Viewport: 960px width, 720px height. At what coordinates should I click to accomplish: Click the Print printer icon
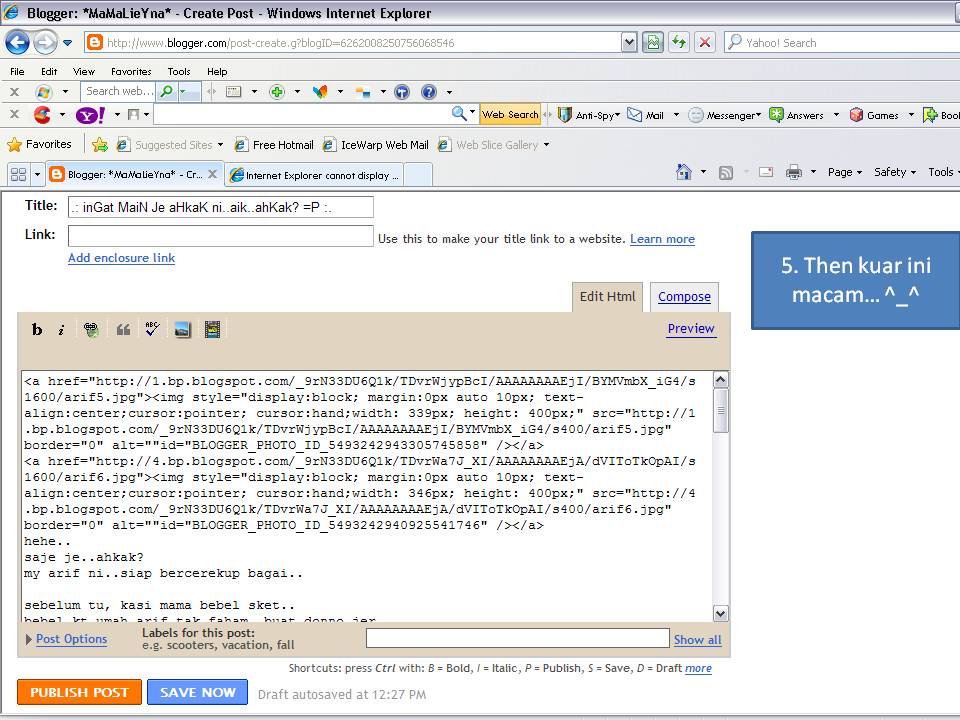coord(793,172)
